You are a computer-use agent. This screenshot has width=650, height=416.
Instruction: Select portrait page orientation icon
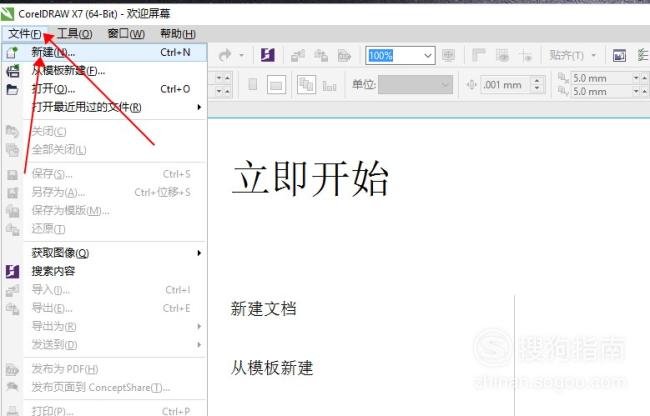(x=252, y=85)
